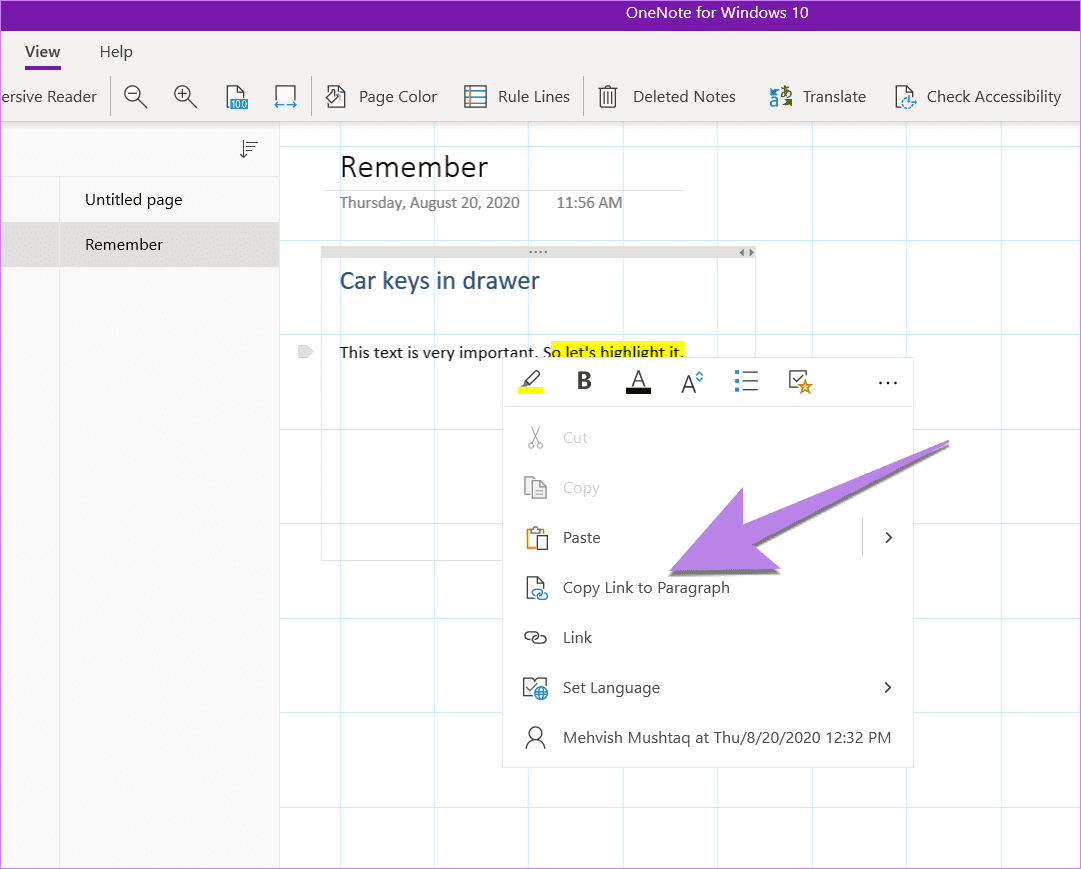Image resolution: width=1081 pixels, height=869 pixels.
Task: Choose Link from context menu
Action: [708, 637]
